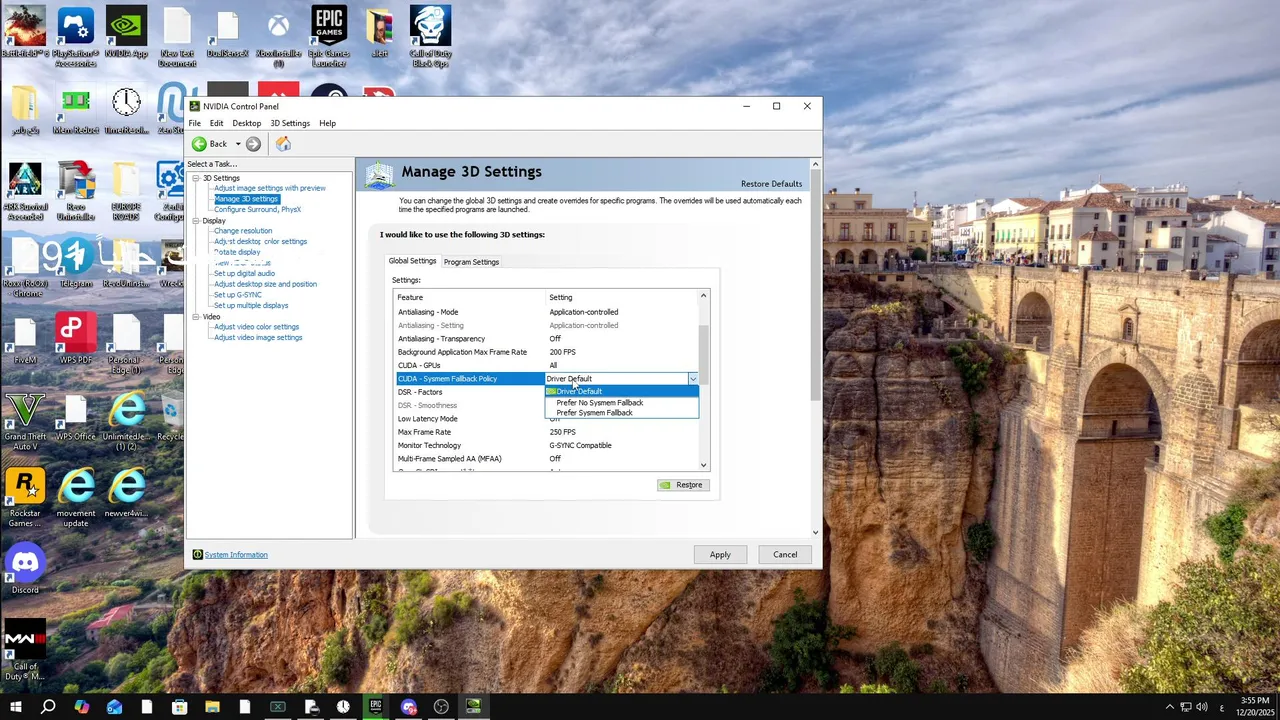The height and width of the screenshot is (720, 1280).
Task: Click the Windows Start button
Action: point(15,707)
